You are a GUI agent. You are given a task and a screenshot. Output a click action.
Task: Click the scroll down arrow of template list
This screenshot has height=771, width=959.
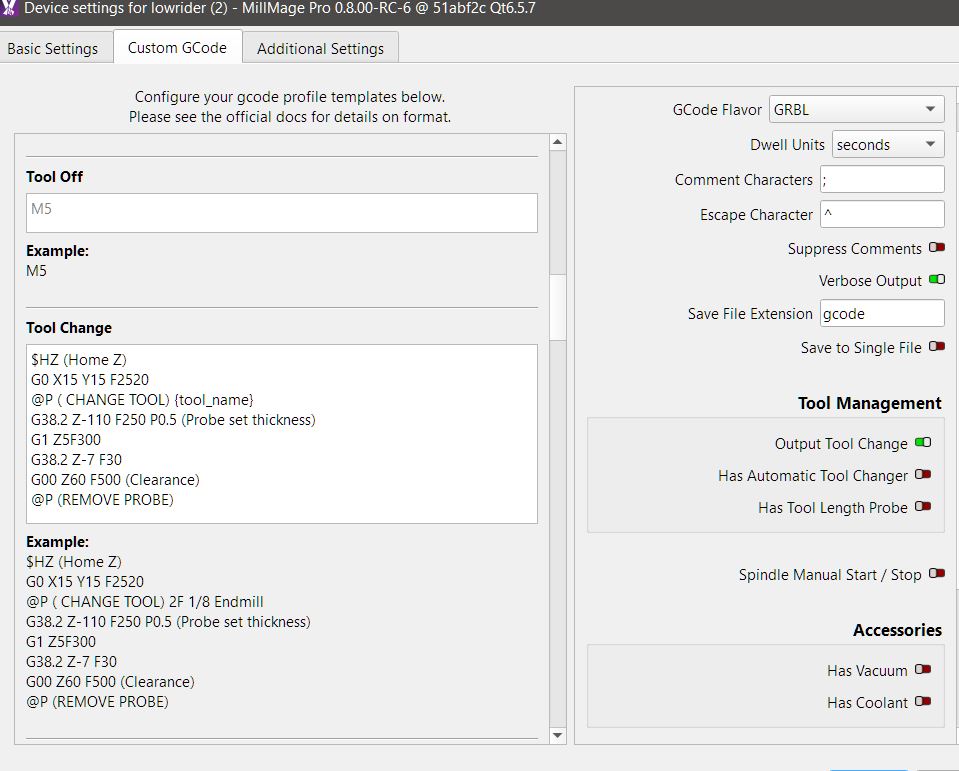(557, 735)
